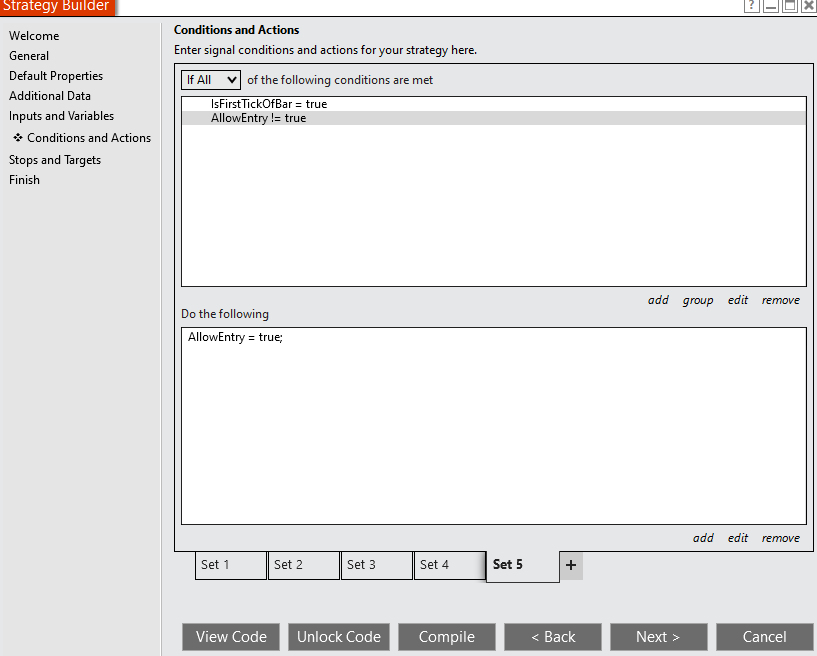Go to the Finish section
817x656 pixels.
[x=24, y=180]
